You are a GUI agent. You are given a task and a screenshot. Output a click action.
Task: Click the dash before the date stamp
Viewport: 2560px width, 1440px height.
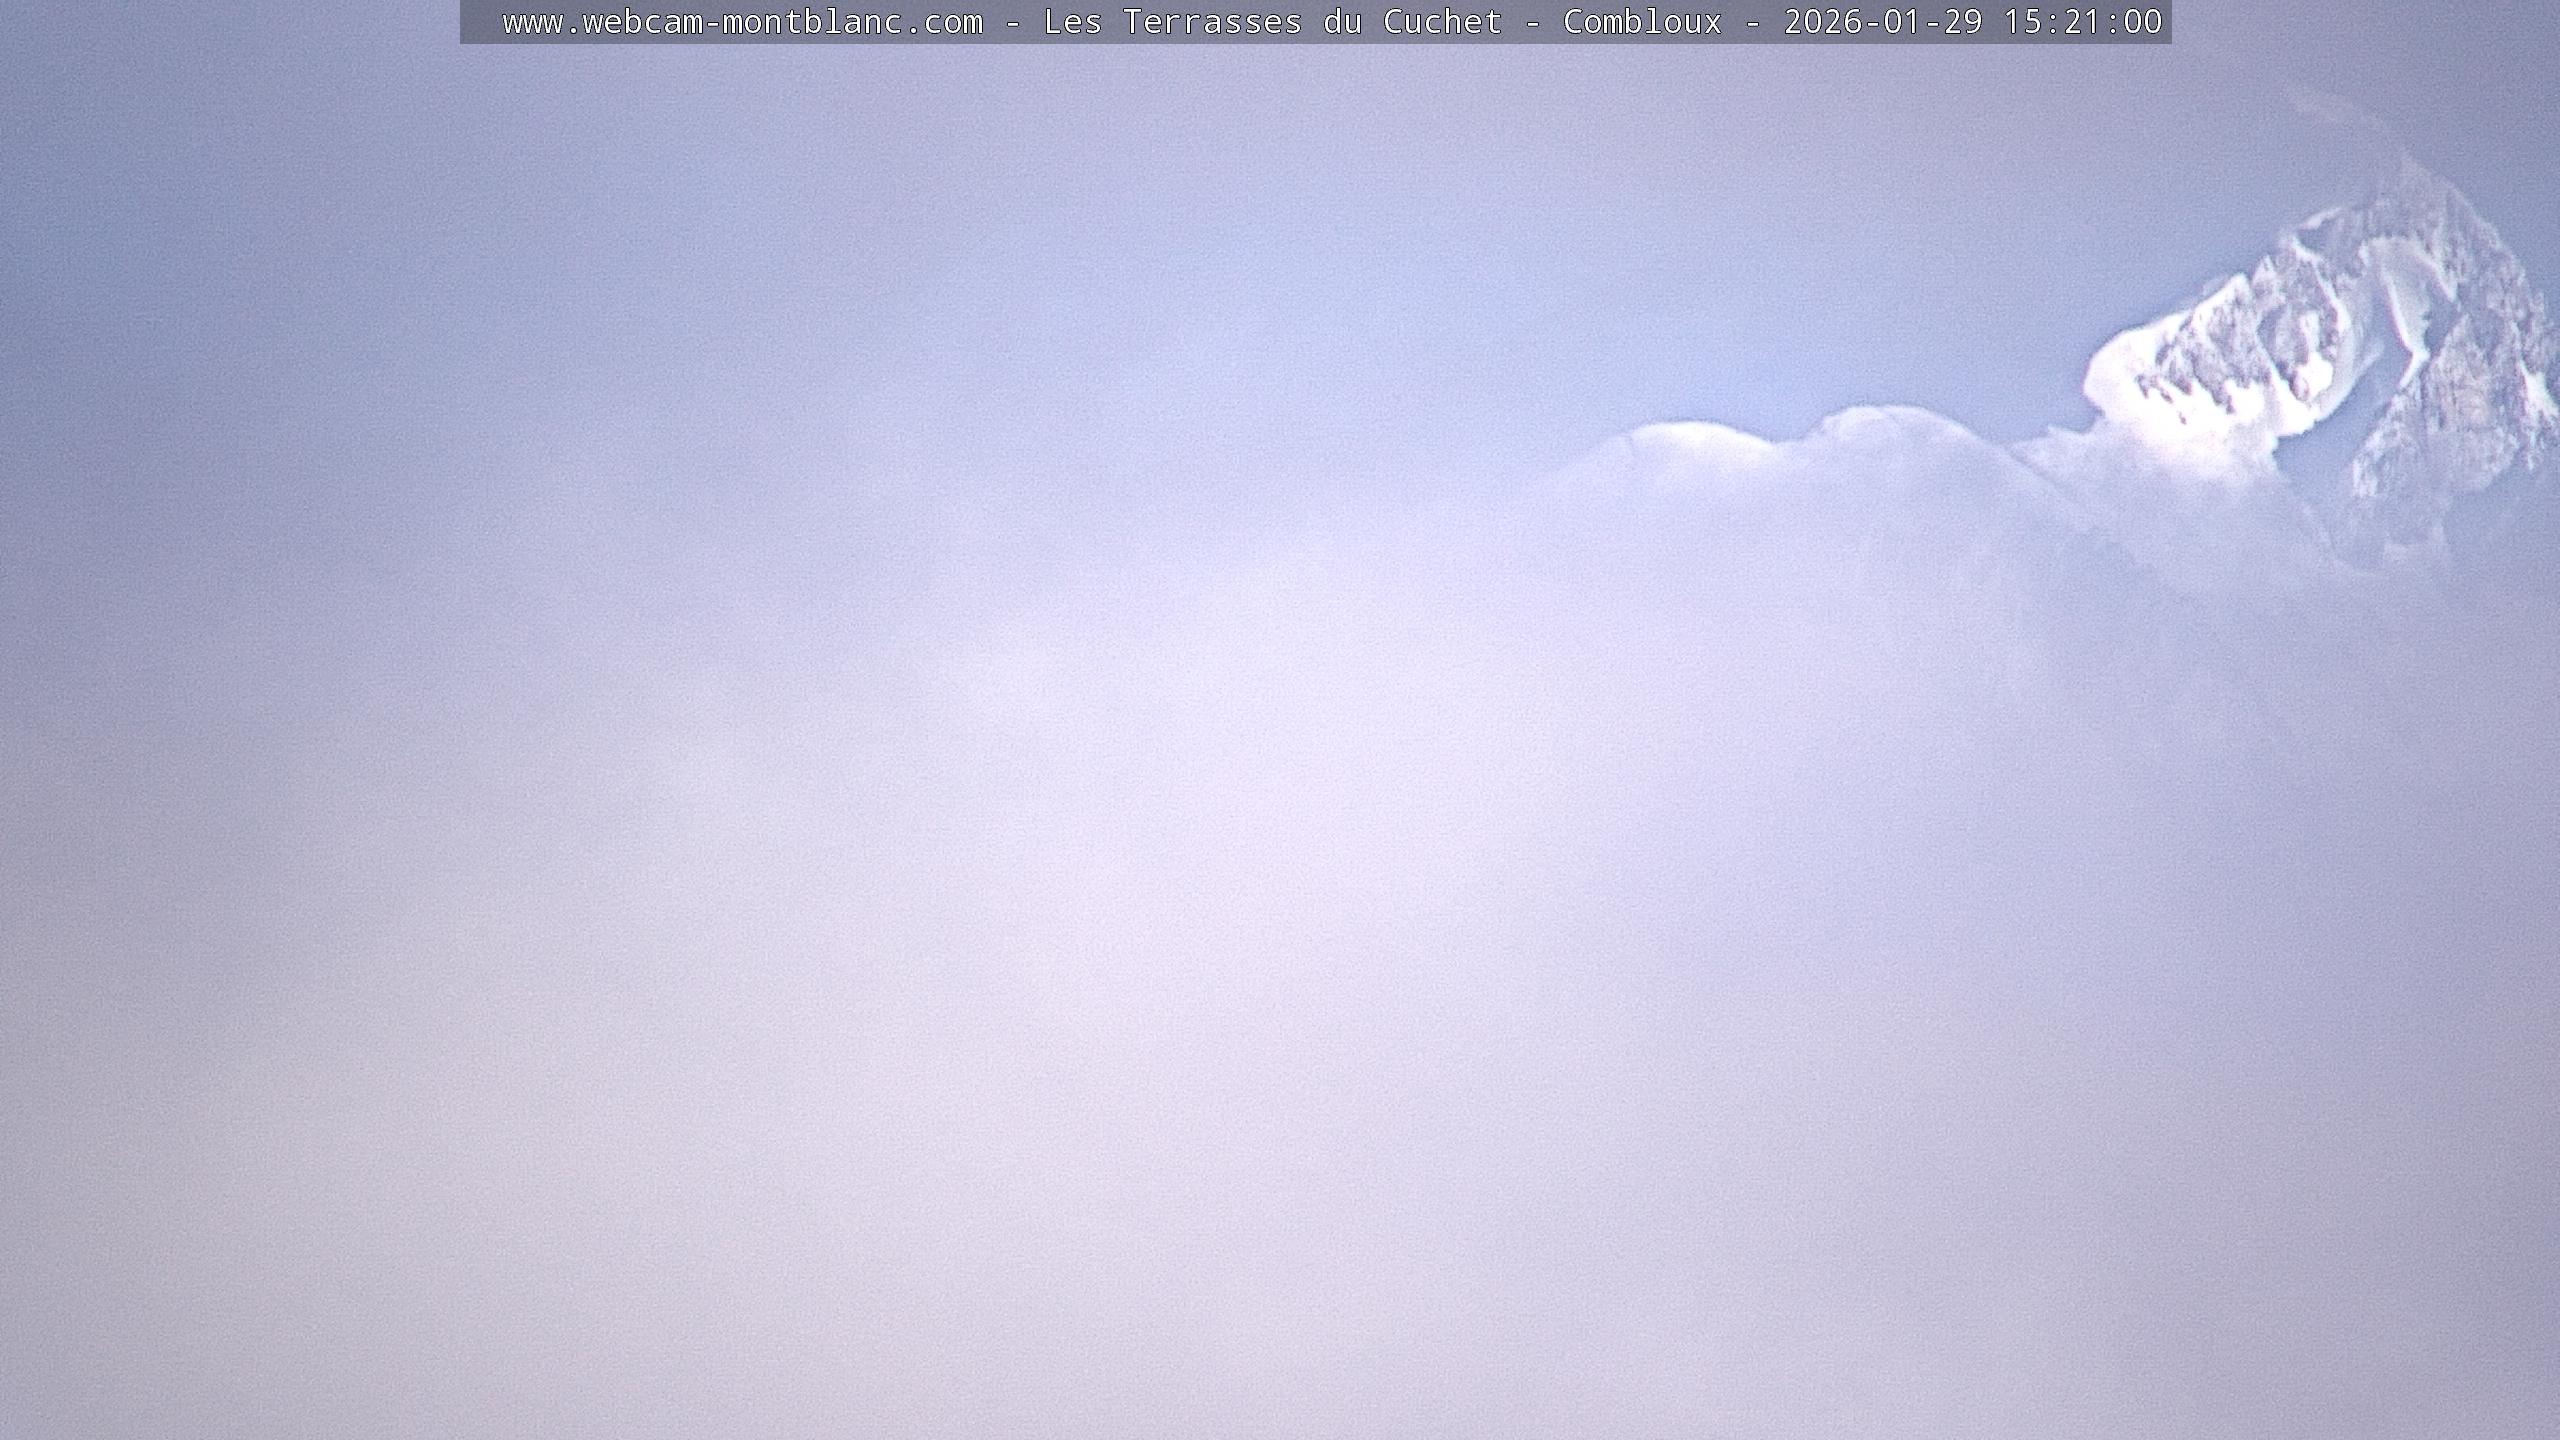[1753, 22]
